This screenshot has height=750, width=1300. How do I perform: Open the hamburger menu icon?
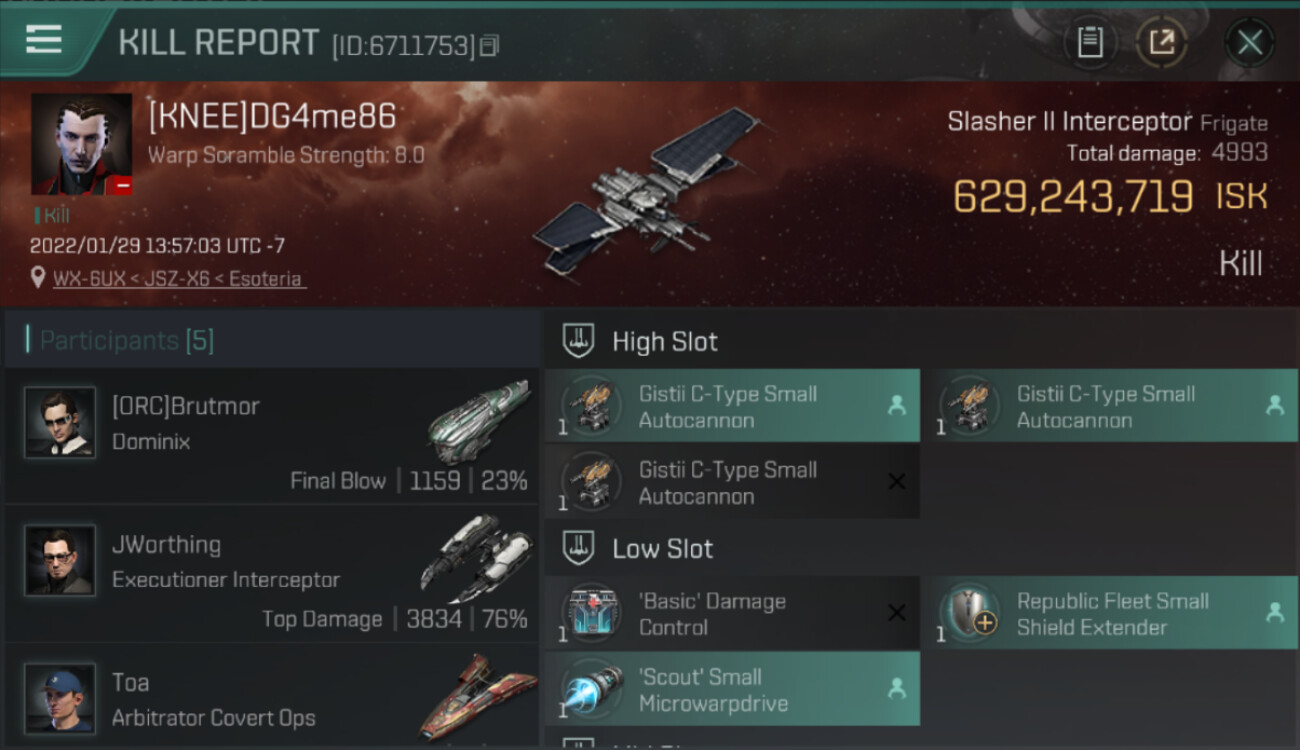pyautogui.click(x=44, y=40)
